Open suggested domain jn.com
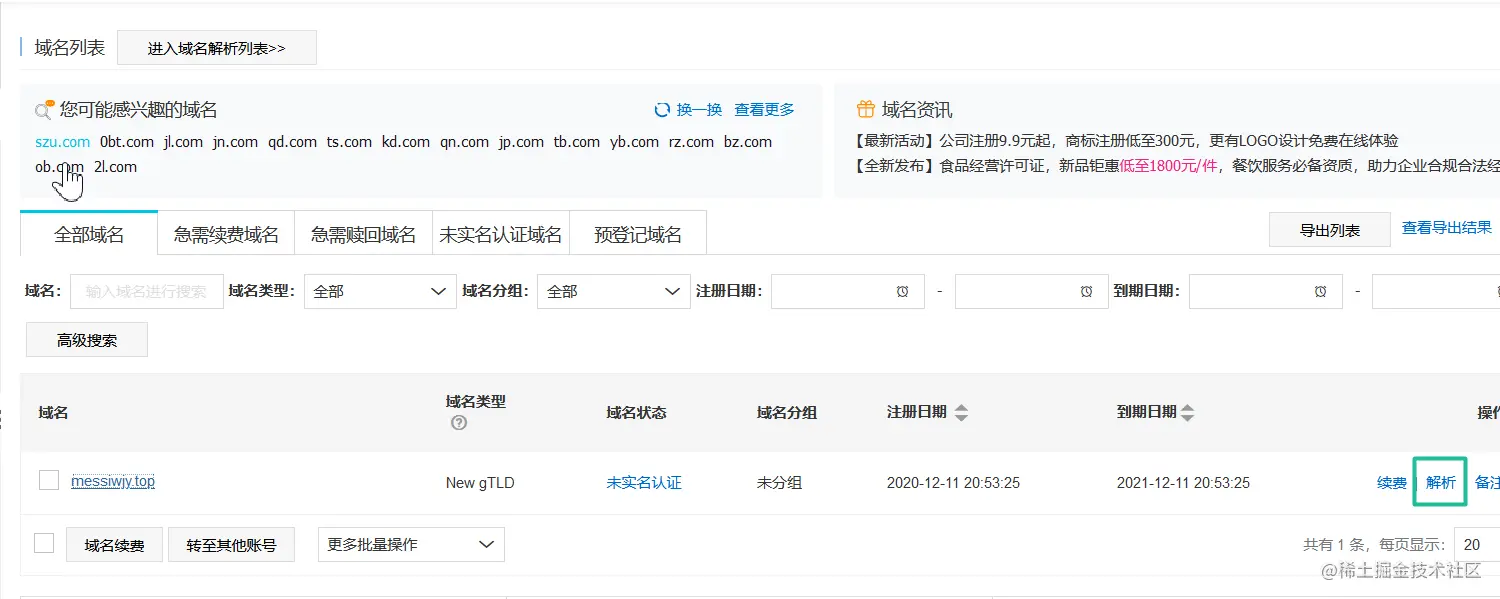Viewport: 1500px width, 599px height. pyautogui.click(x=235, y=142)
